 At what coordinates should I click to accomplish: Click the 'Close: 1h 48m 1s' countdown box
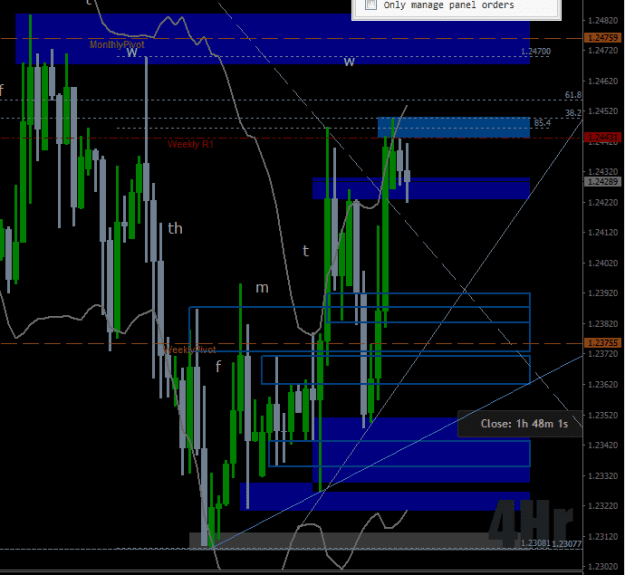pos(519,424)
